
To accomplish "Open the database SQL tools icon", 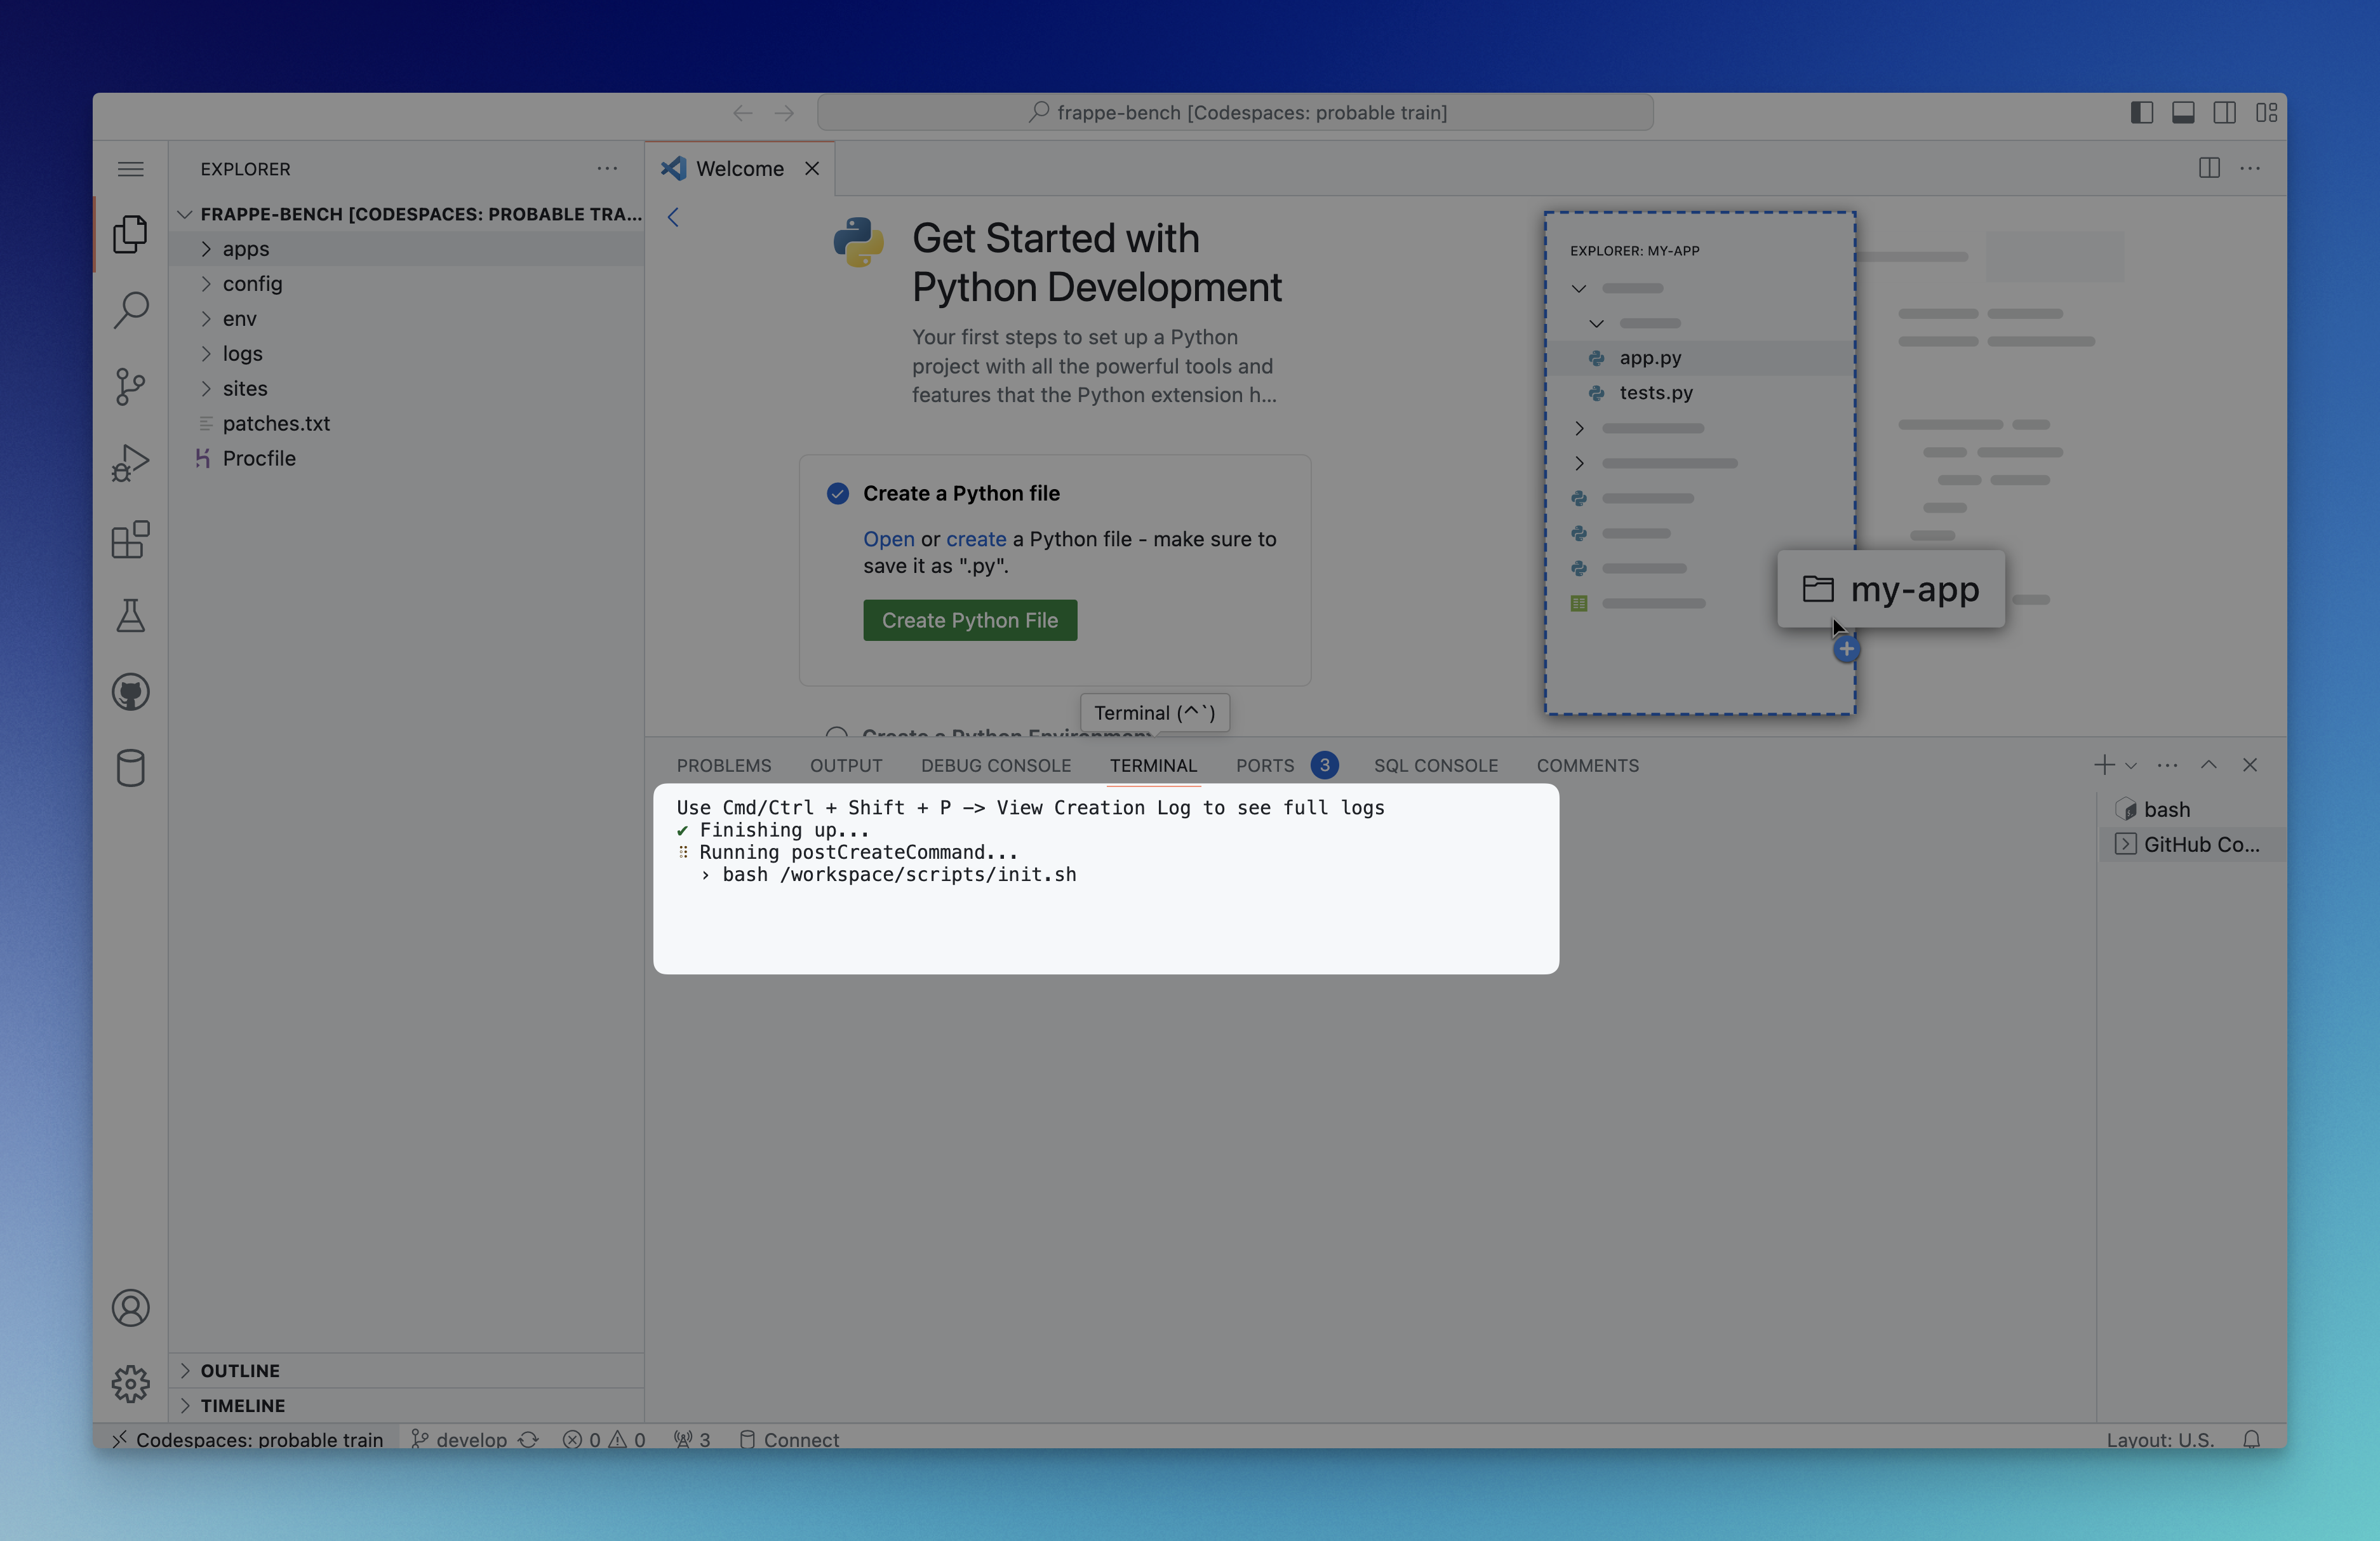I will click(130, 768).
